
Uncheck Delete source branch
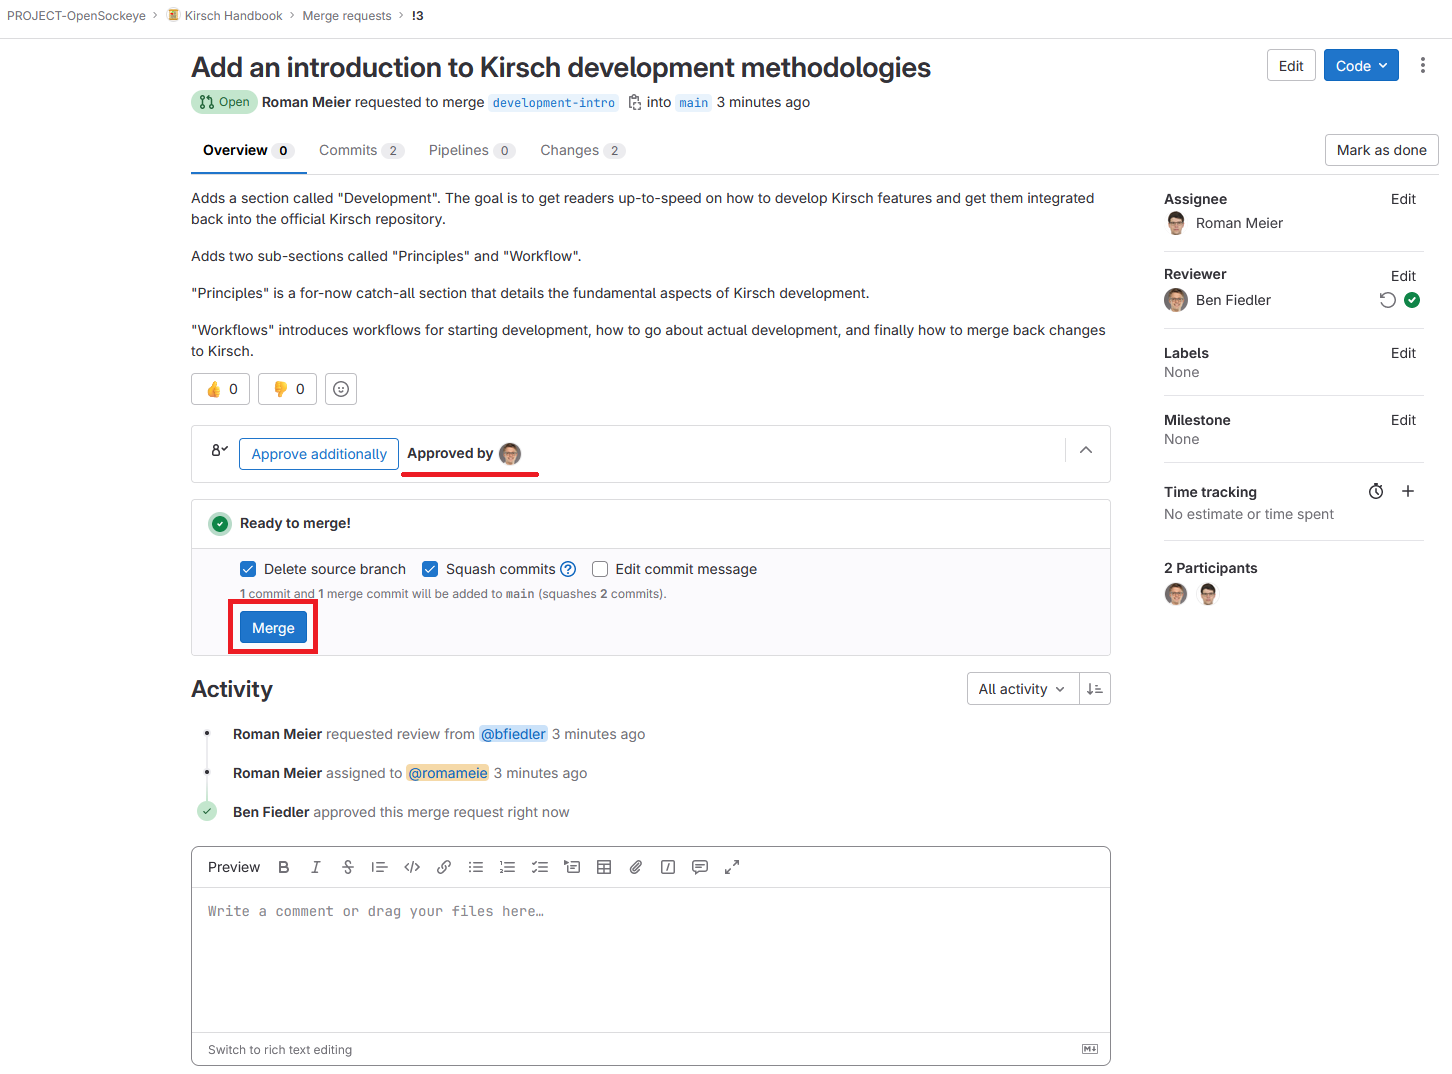coord(248,569)
